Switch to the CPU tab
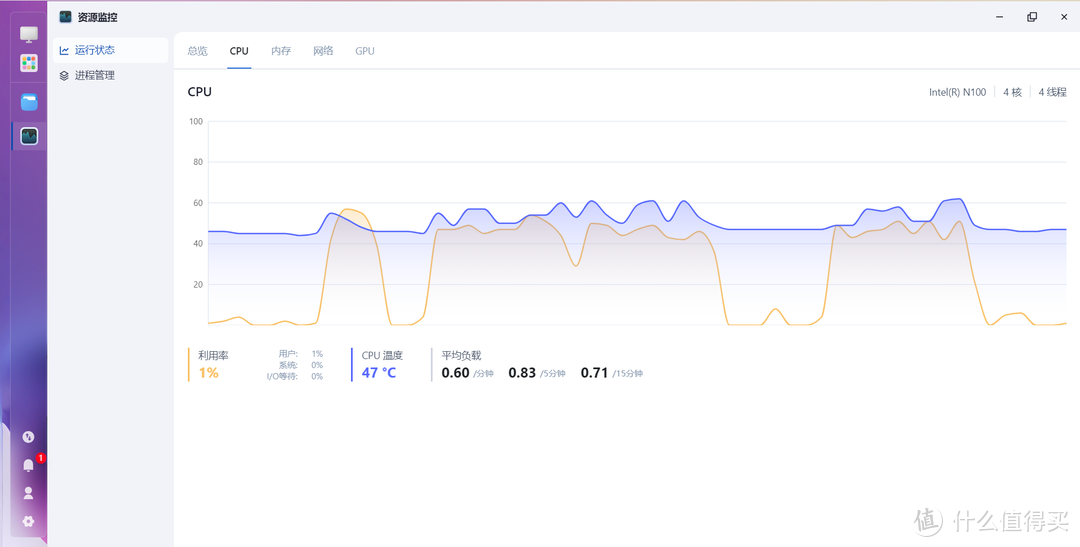This screenshot has width=1080, height=547. [239, 51]
